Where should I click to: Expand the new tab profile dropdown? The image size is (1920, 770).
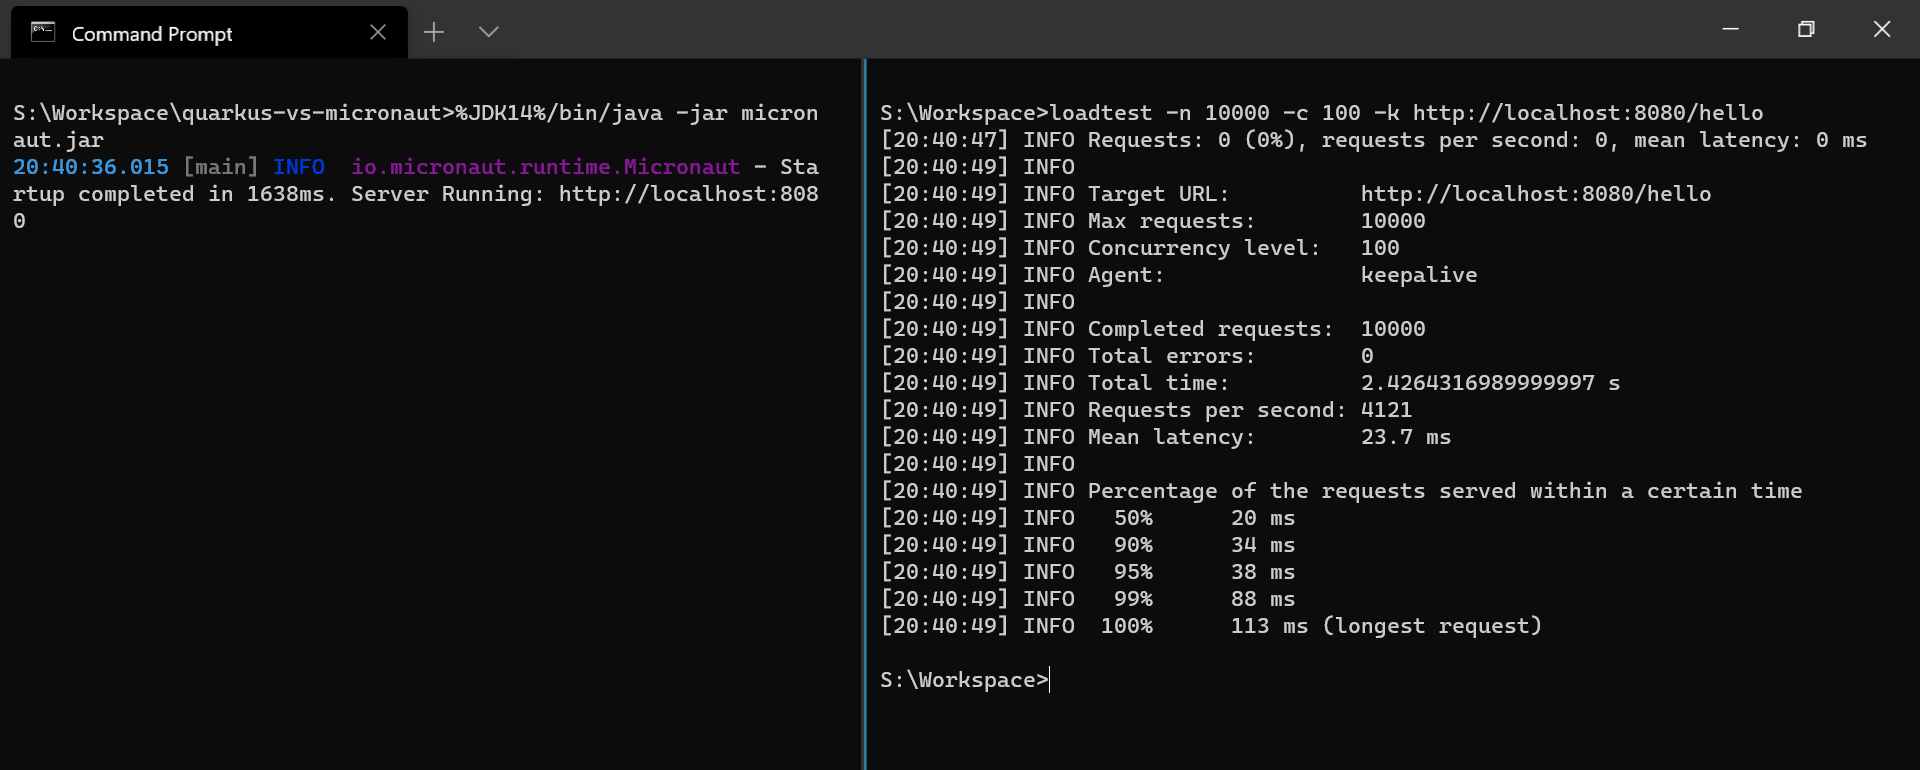pyautogui.click(x=488, y=32)
